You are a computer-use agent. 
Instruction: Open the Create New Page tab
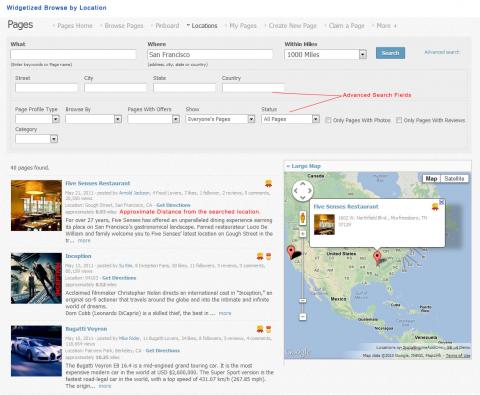(292, 26)
